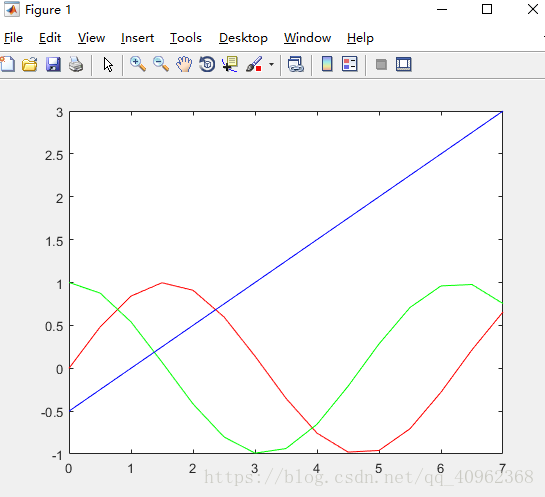Click x-axis tick label 2

click(192, 468)
